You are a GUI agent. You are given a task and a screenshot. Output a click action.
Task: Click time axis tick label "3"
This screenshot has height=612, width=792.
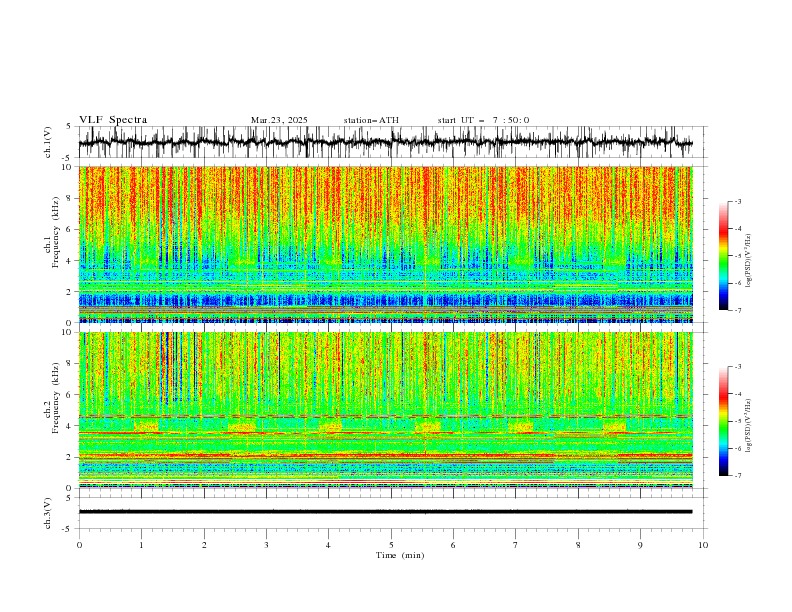coord(266,545)
